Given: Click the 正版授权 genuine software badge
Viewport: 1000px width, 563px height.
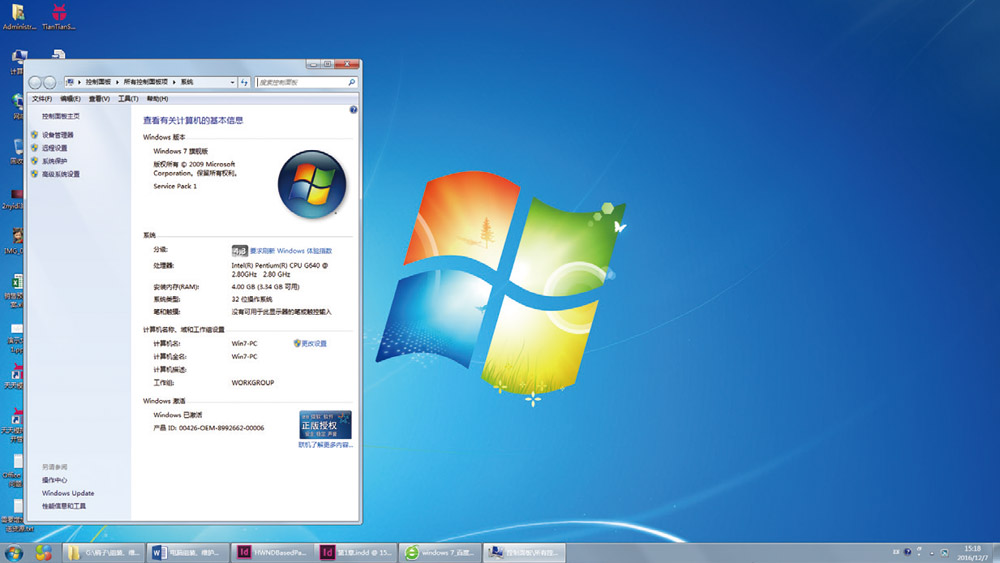Looking at the screenshot, I should (325, 425).
